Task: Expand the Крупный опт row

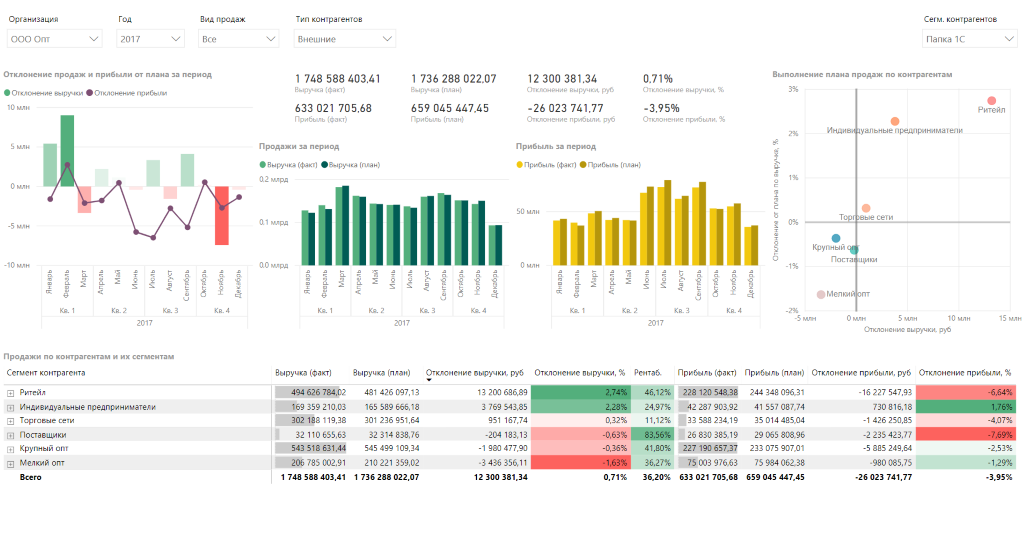Action: (10, 449)
